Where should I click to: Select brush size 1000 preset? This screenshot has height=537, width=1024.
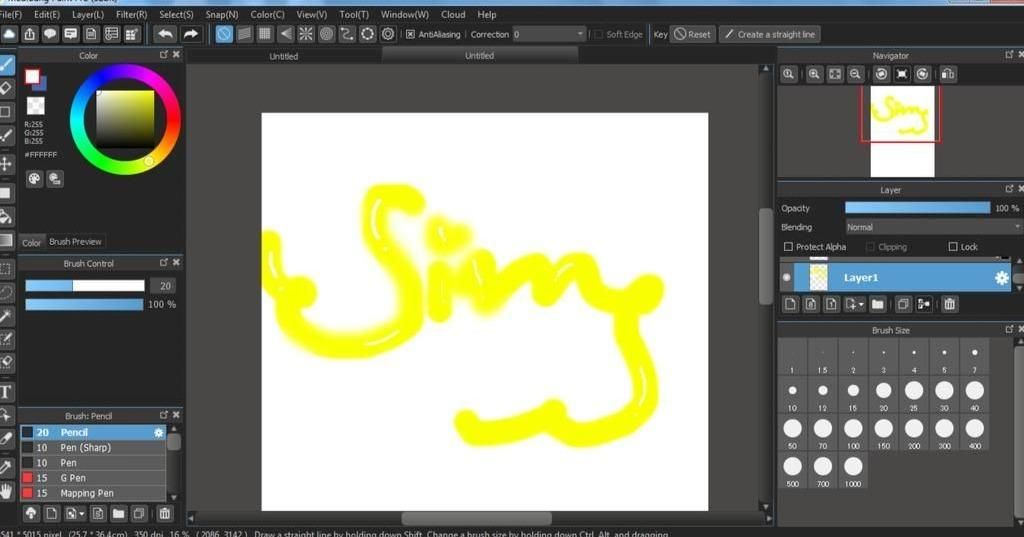[853, 471]
